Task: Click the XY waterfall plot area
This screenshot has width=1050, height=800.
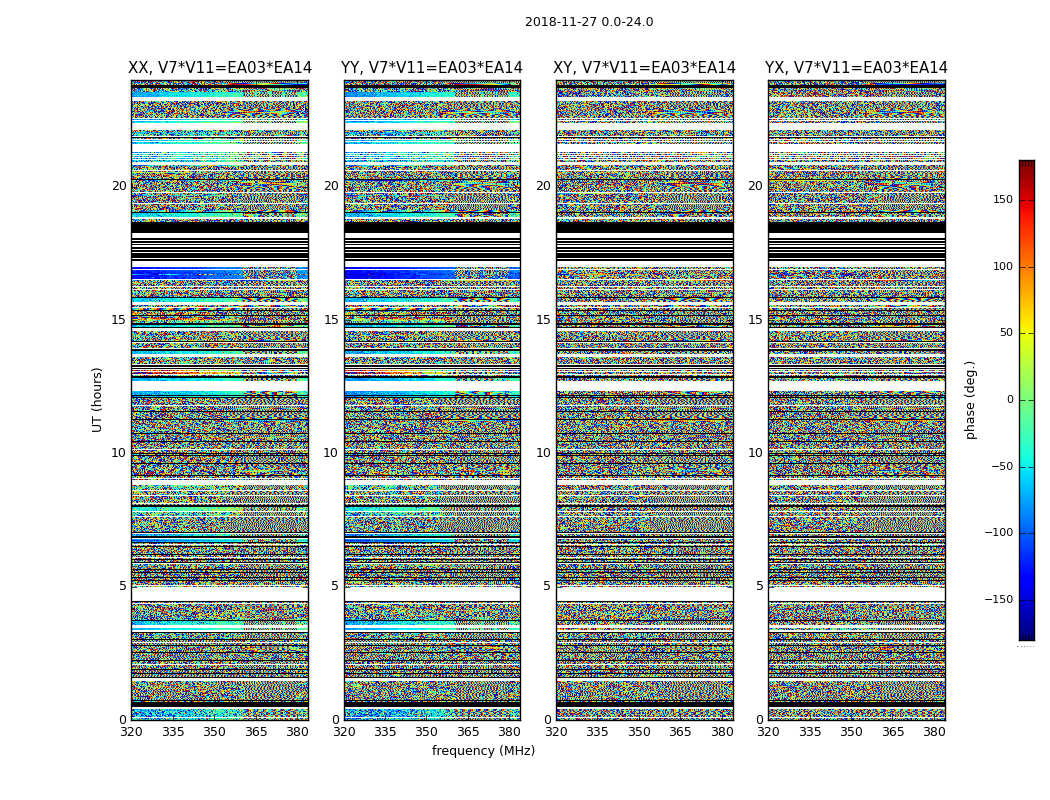Action: pyautogui.click(x=644, y=400)
